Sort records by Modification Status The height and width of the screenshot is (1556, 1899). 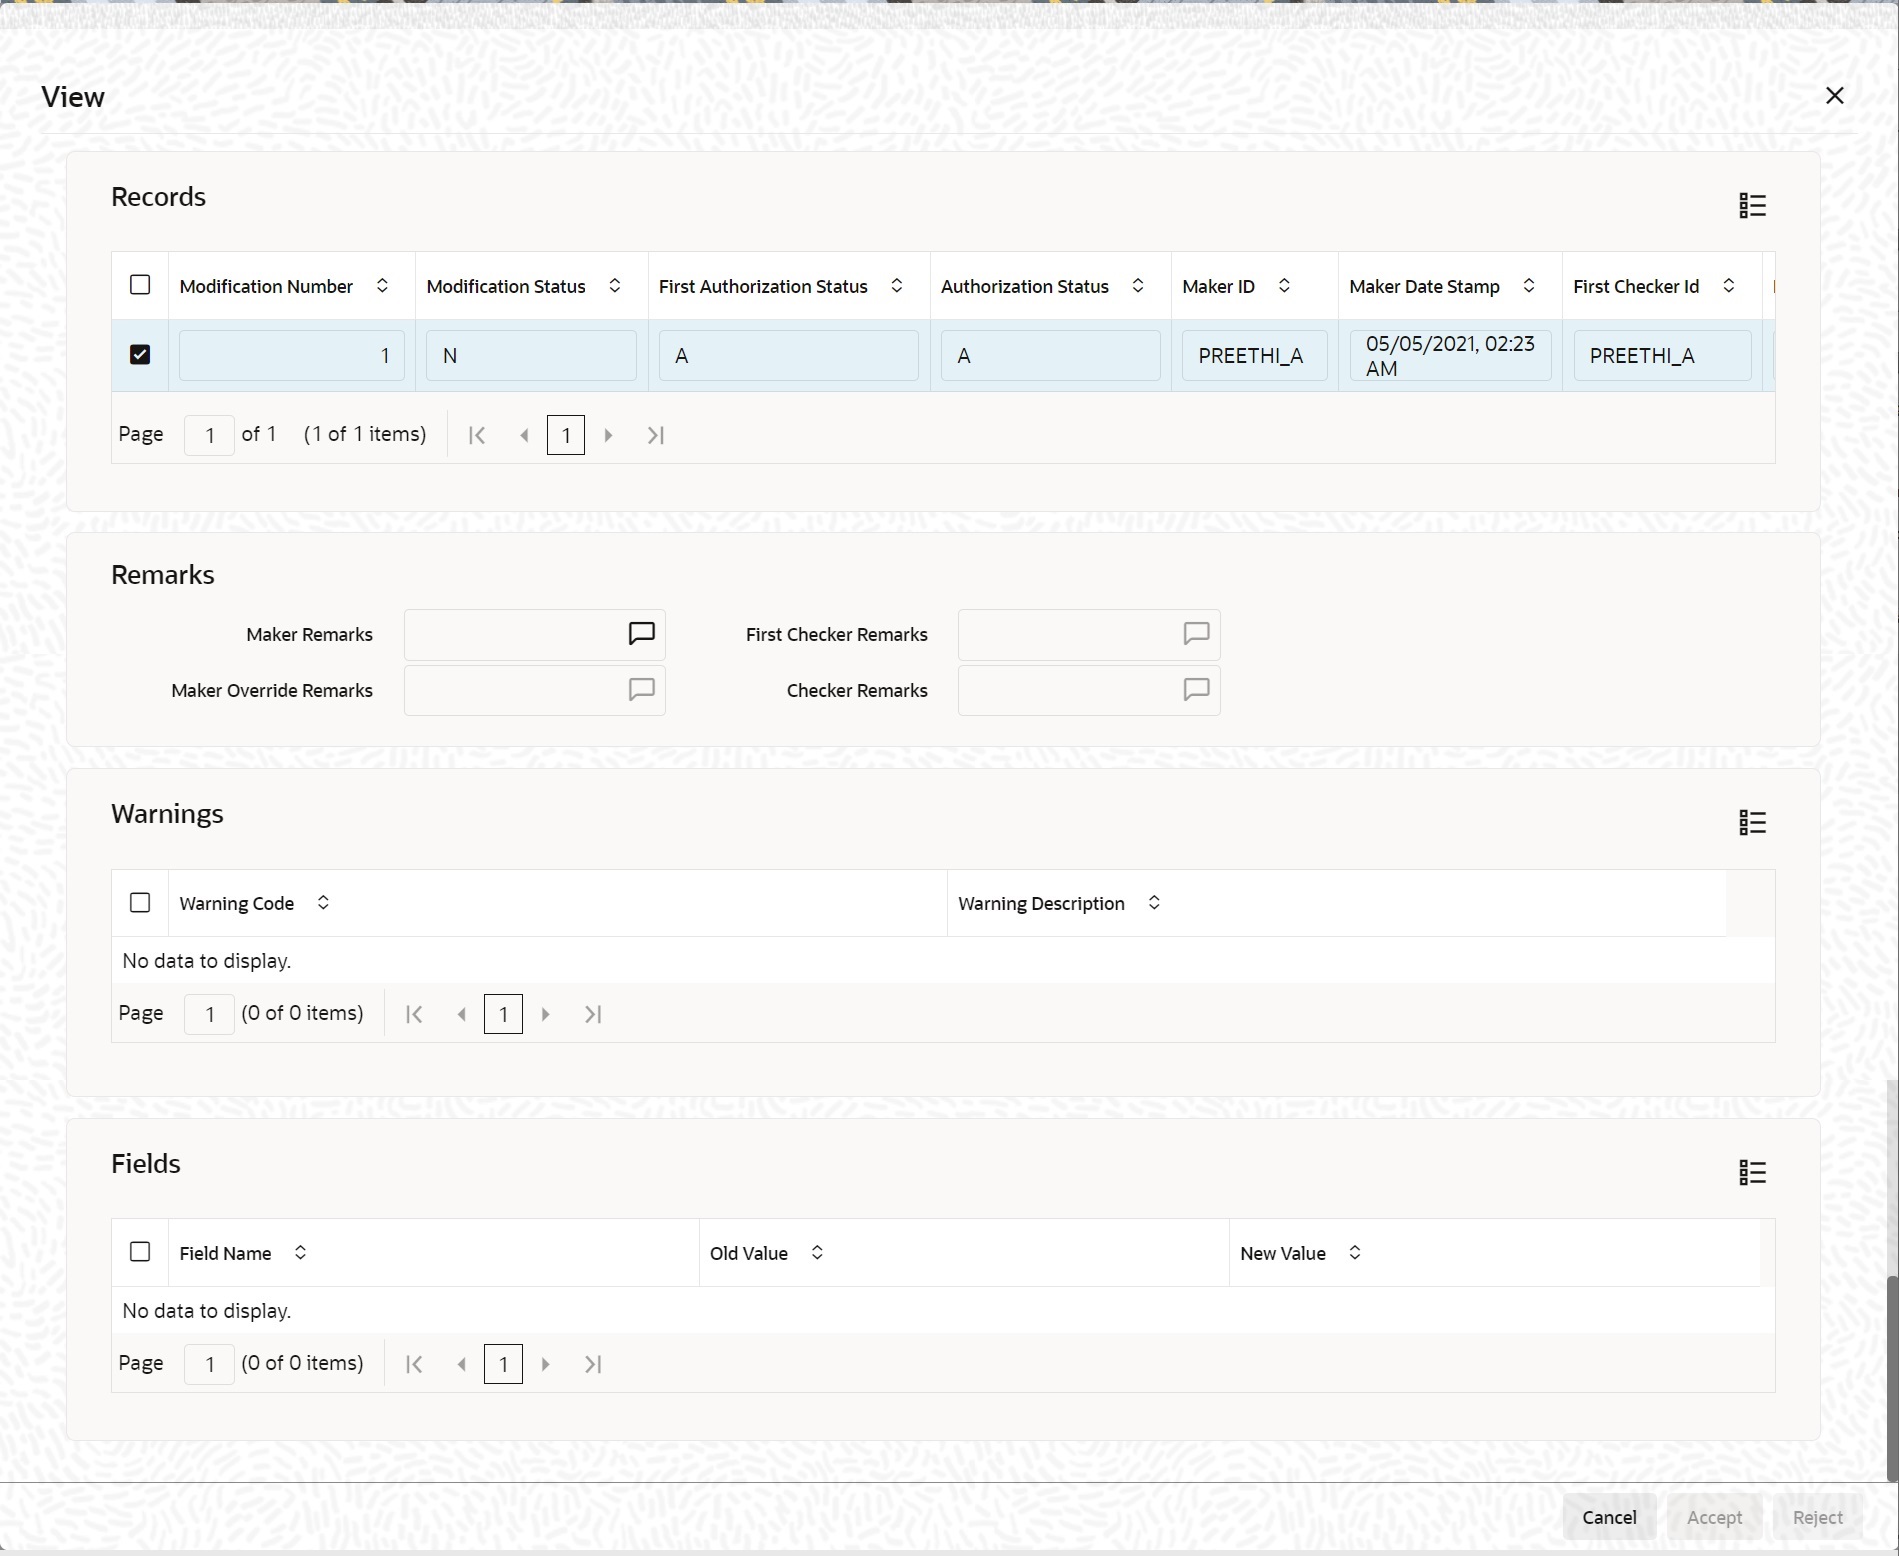pyautogui.click(x=614, y=286)
